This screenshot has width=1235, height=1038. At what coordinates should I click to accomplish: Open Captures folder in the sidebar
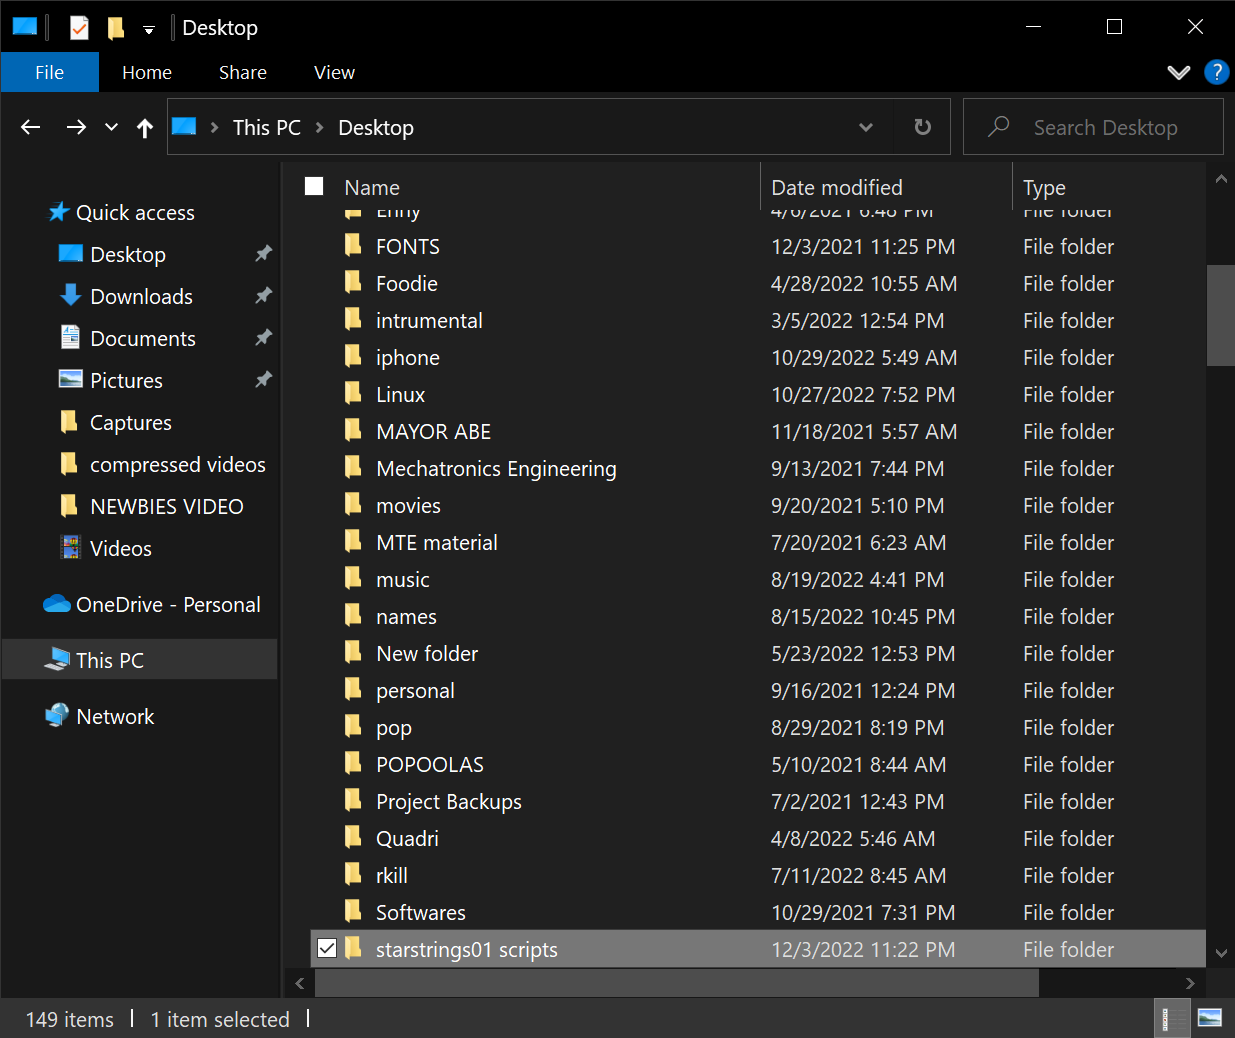point(131,422)
